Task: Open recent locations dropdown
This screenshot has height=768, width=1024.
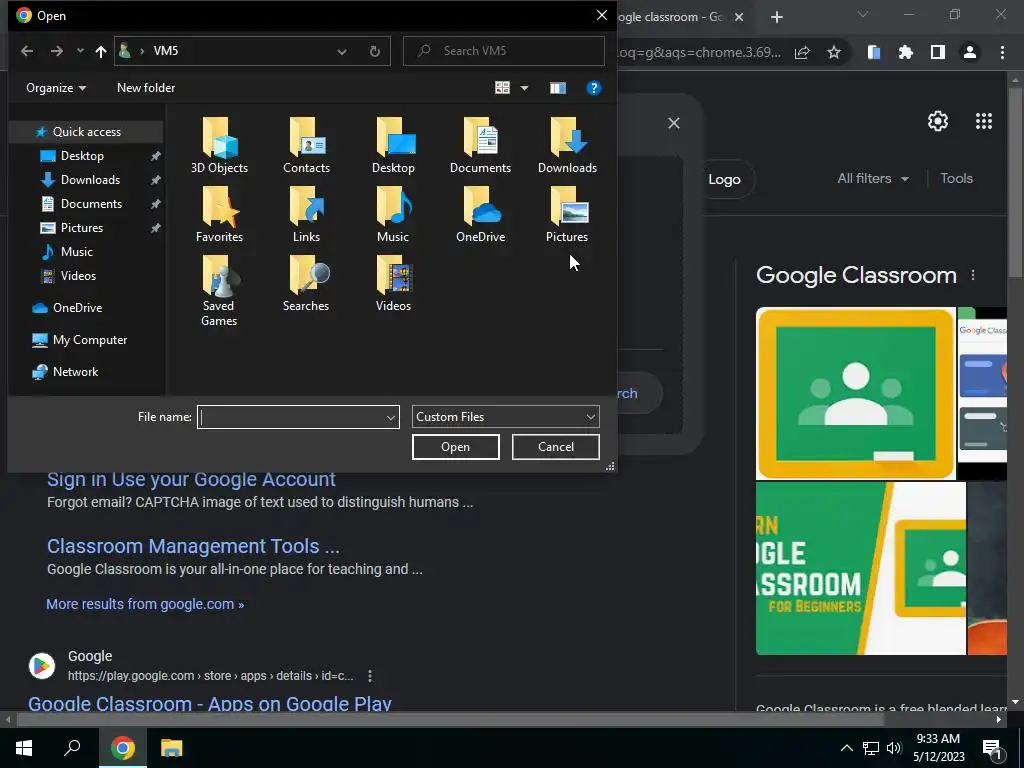Action: 80,51
